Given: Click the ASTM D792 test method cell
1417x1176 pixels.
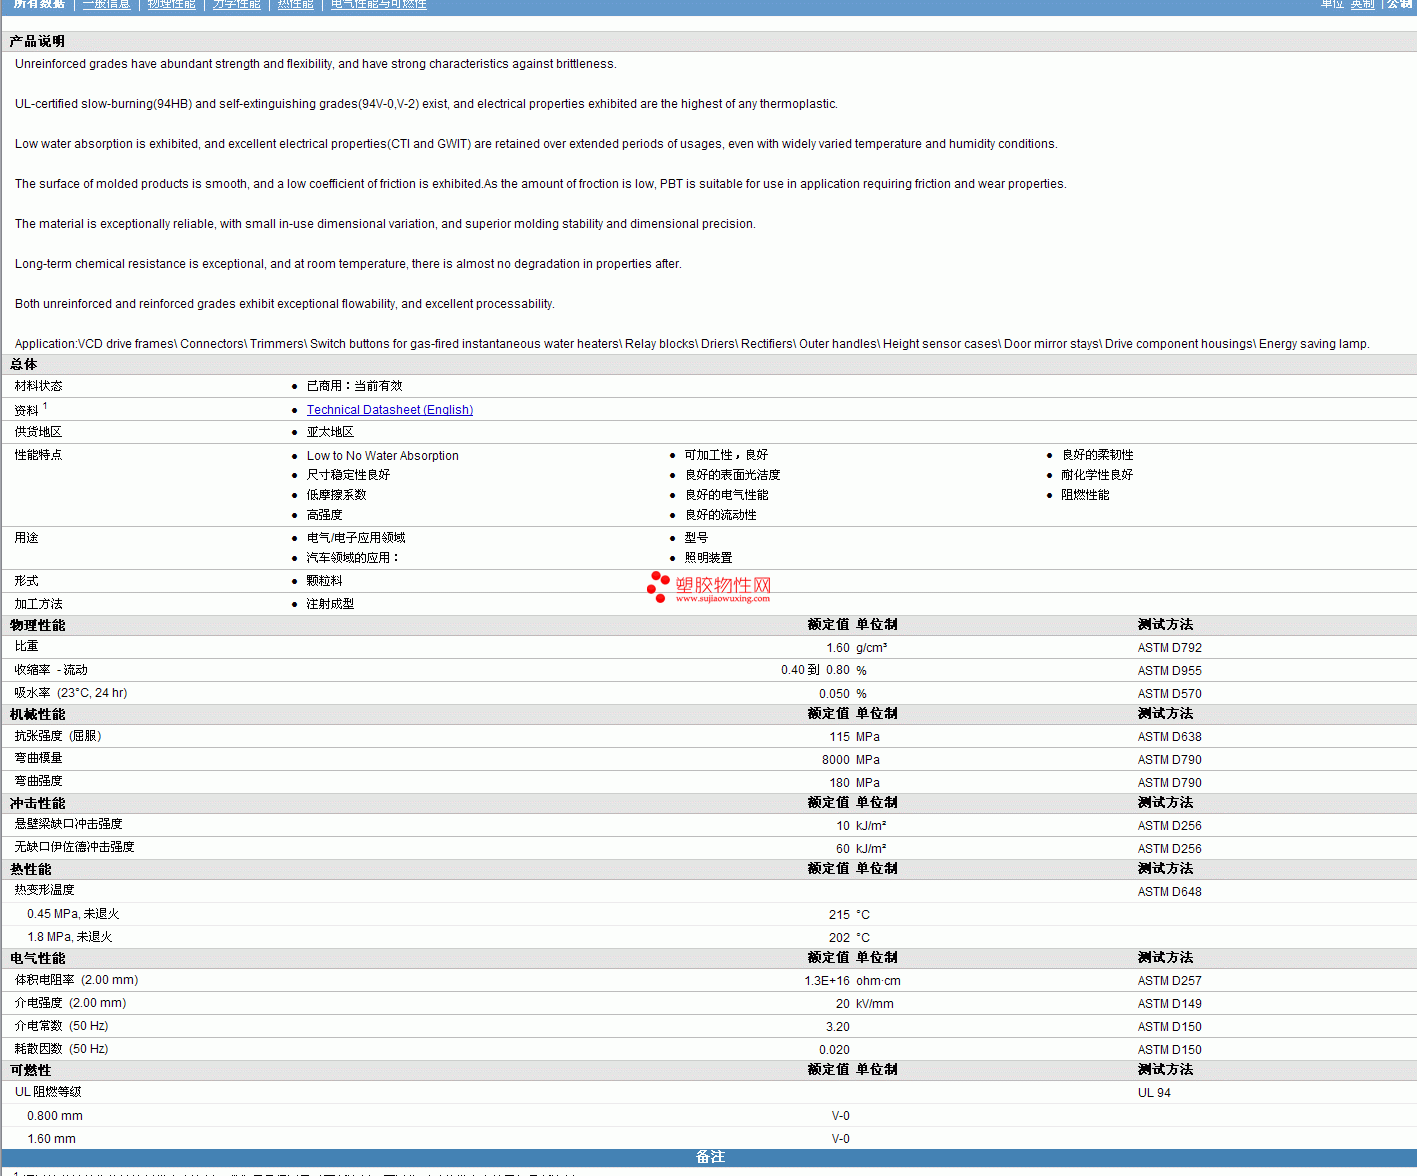Looking at the screenshot, I should coord(1169,648).
